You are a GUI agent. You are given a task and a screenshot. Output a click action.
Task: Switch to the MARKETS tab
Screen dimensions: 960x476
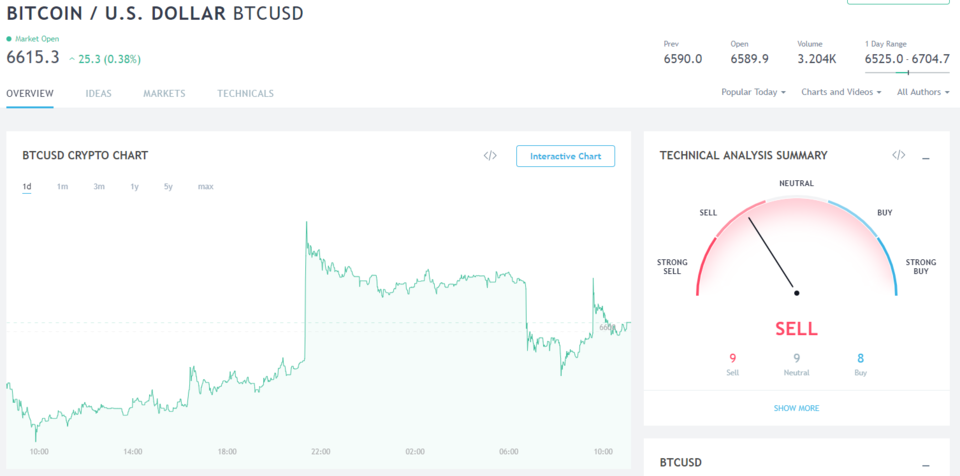[164, 94]
